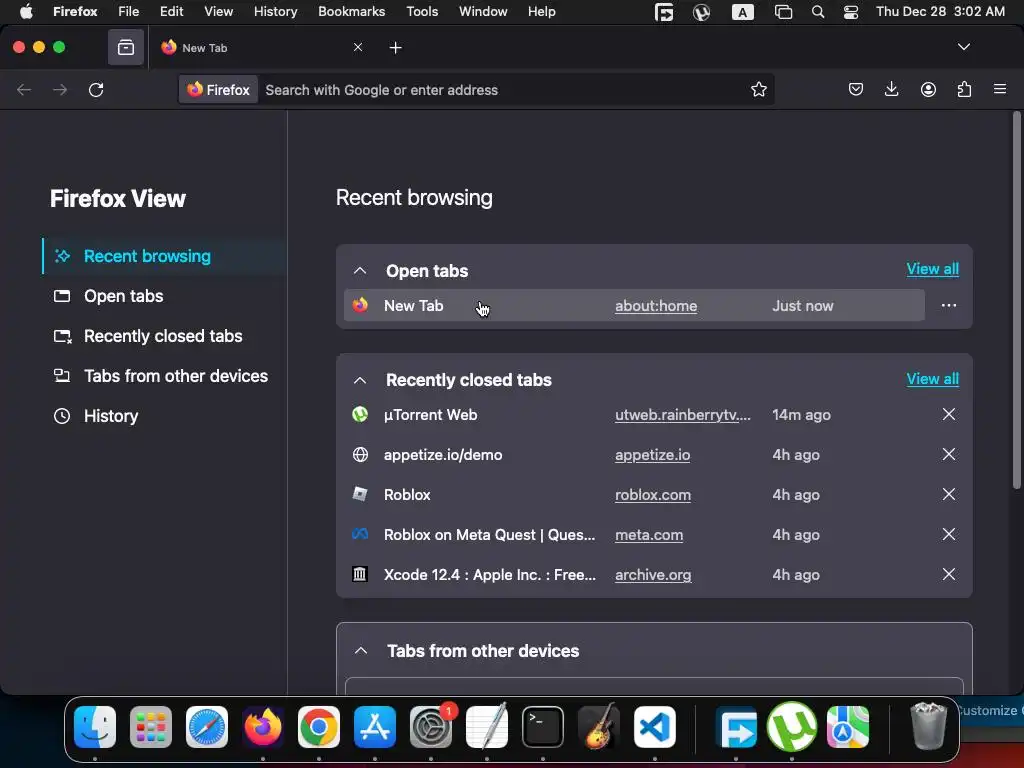Go back one page
The height and width of the screenshot is (768, 1024).
point(24,89)
